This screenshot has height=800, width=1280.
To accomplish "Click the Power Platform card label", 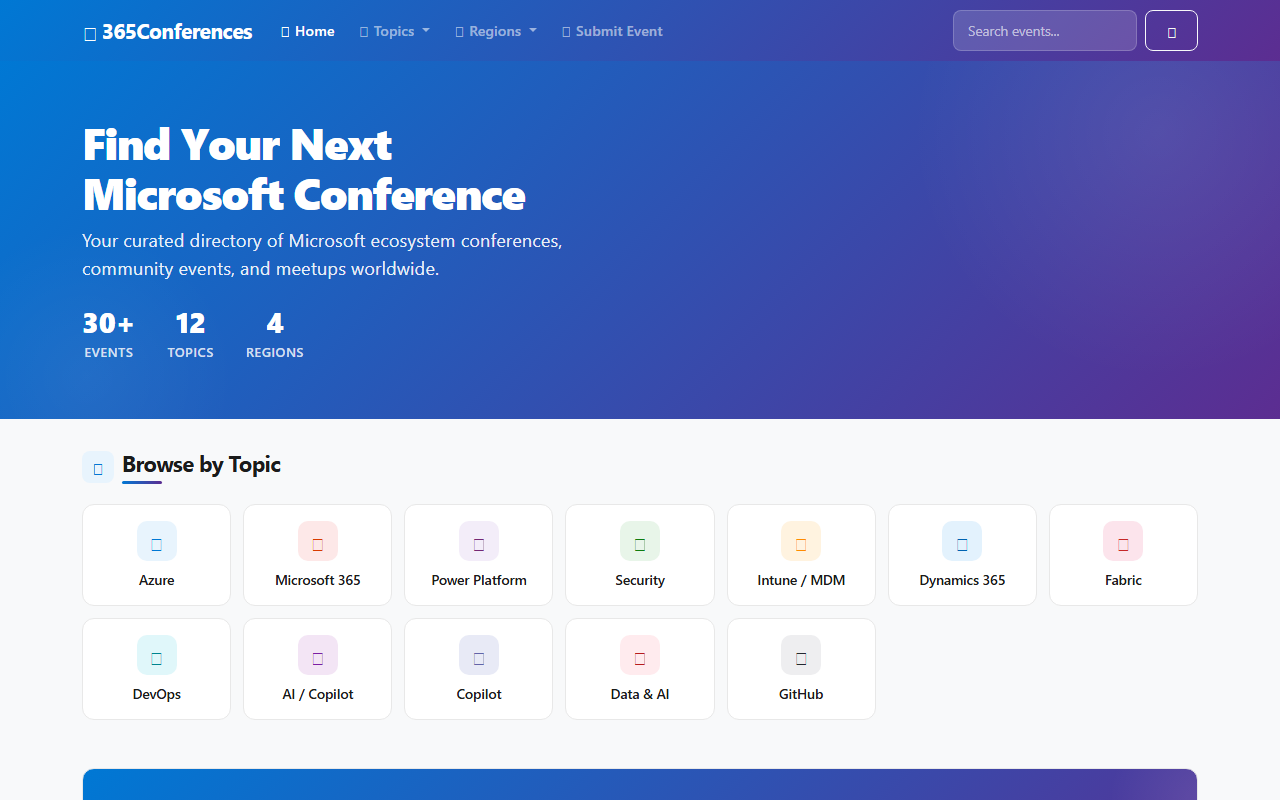I will pyautogui.click(x=479, y=580).
